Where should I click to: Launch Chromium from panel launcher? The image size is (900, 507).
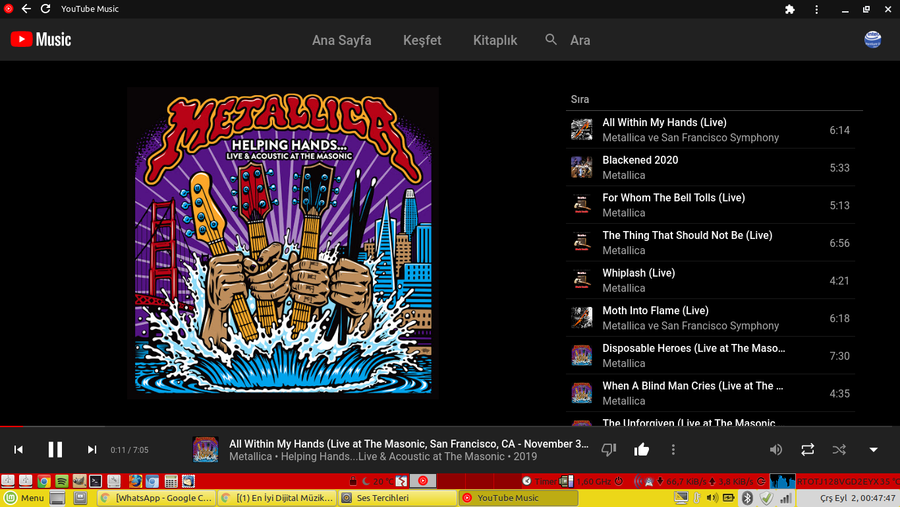[x=152, y=481]
